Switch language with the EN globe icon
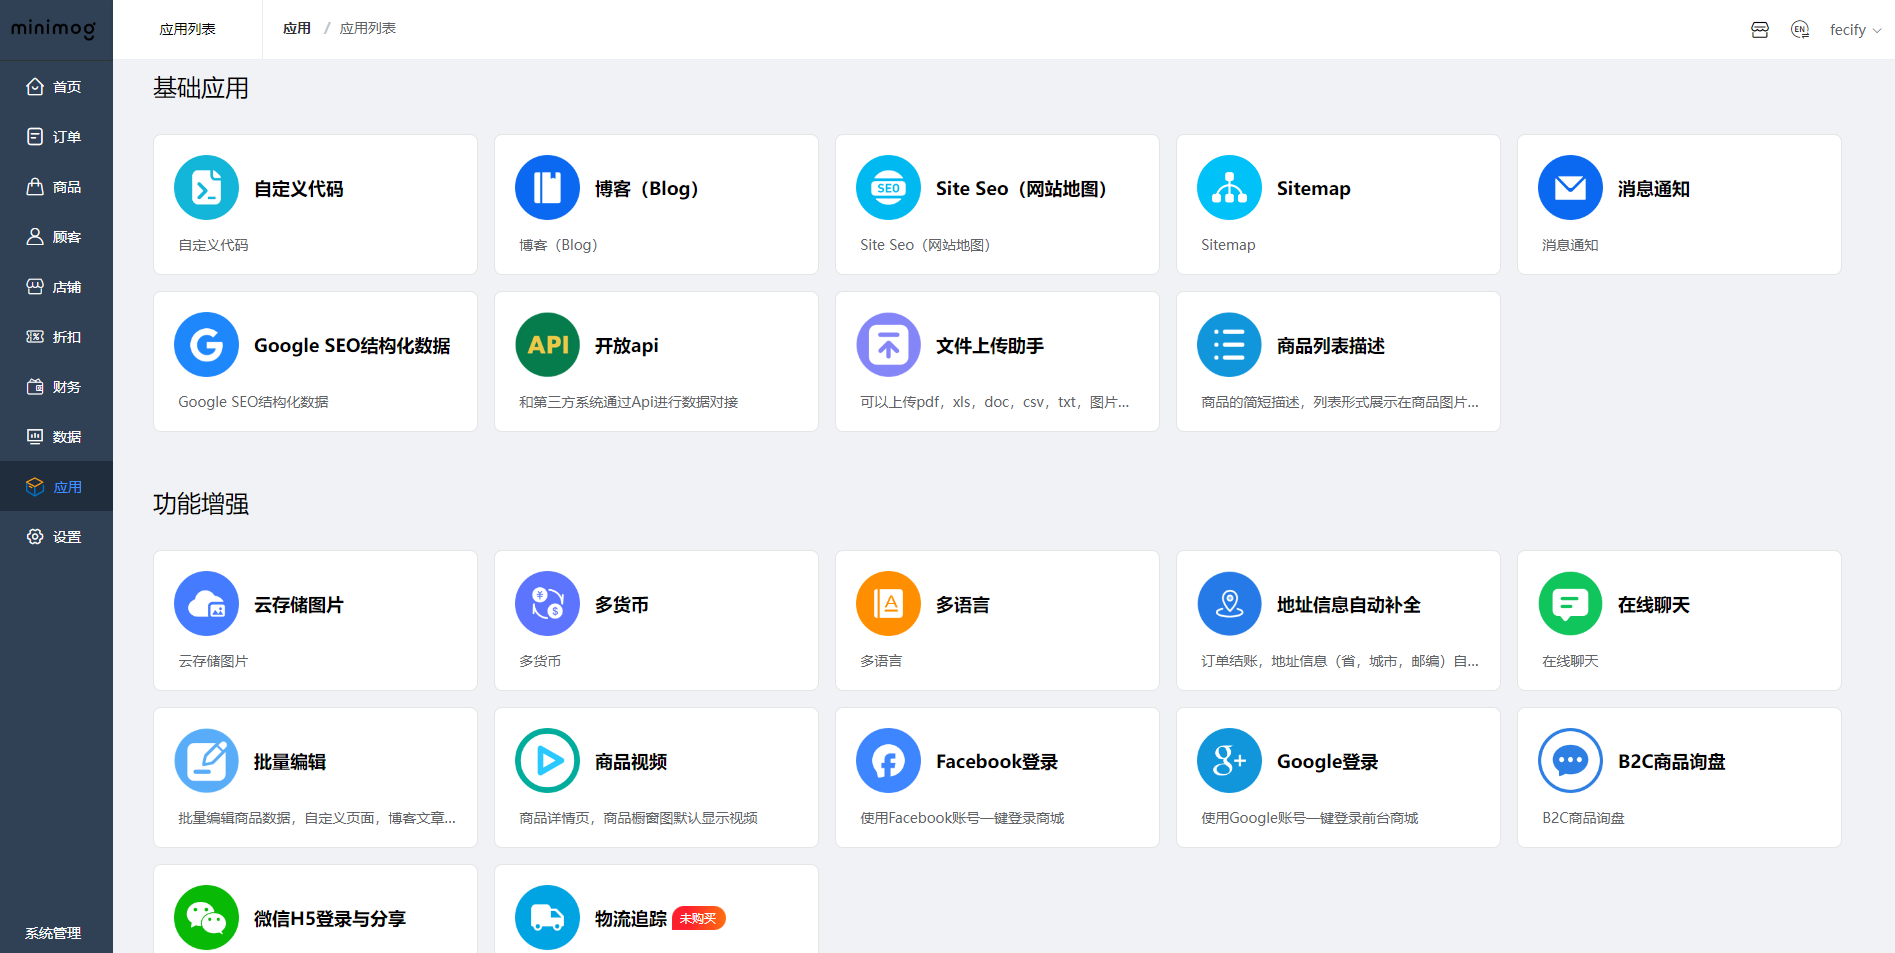Image resolution: width=1895 pixels, height=953 pixels. point(1800,30)
